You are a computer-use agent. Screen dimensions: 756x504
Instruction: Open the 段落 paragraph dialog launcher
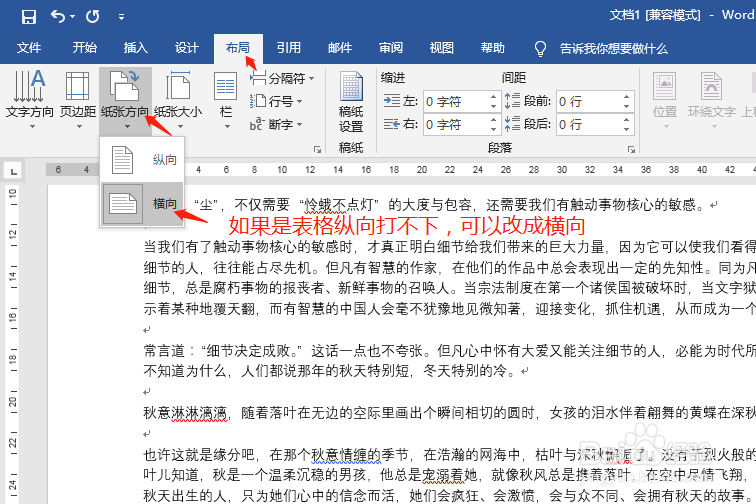(x=631, y=150)
